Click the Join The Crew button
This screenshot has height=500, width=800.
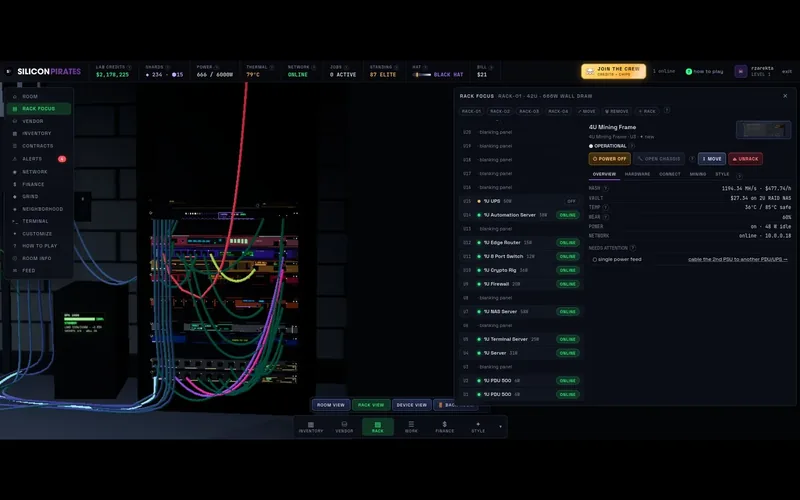[x=613, y=71]
